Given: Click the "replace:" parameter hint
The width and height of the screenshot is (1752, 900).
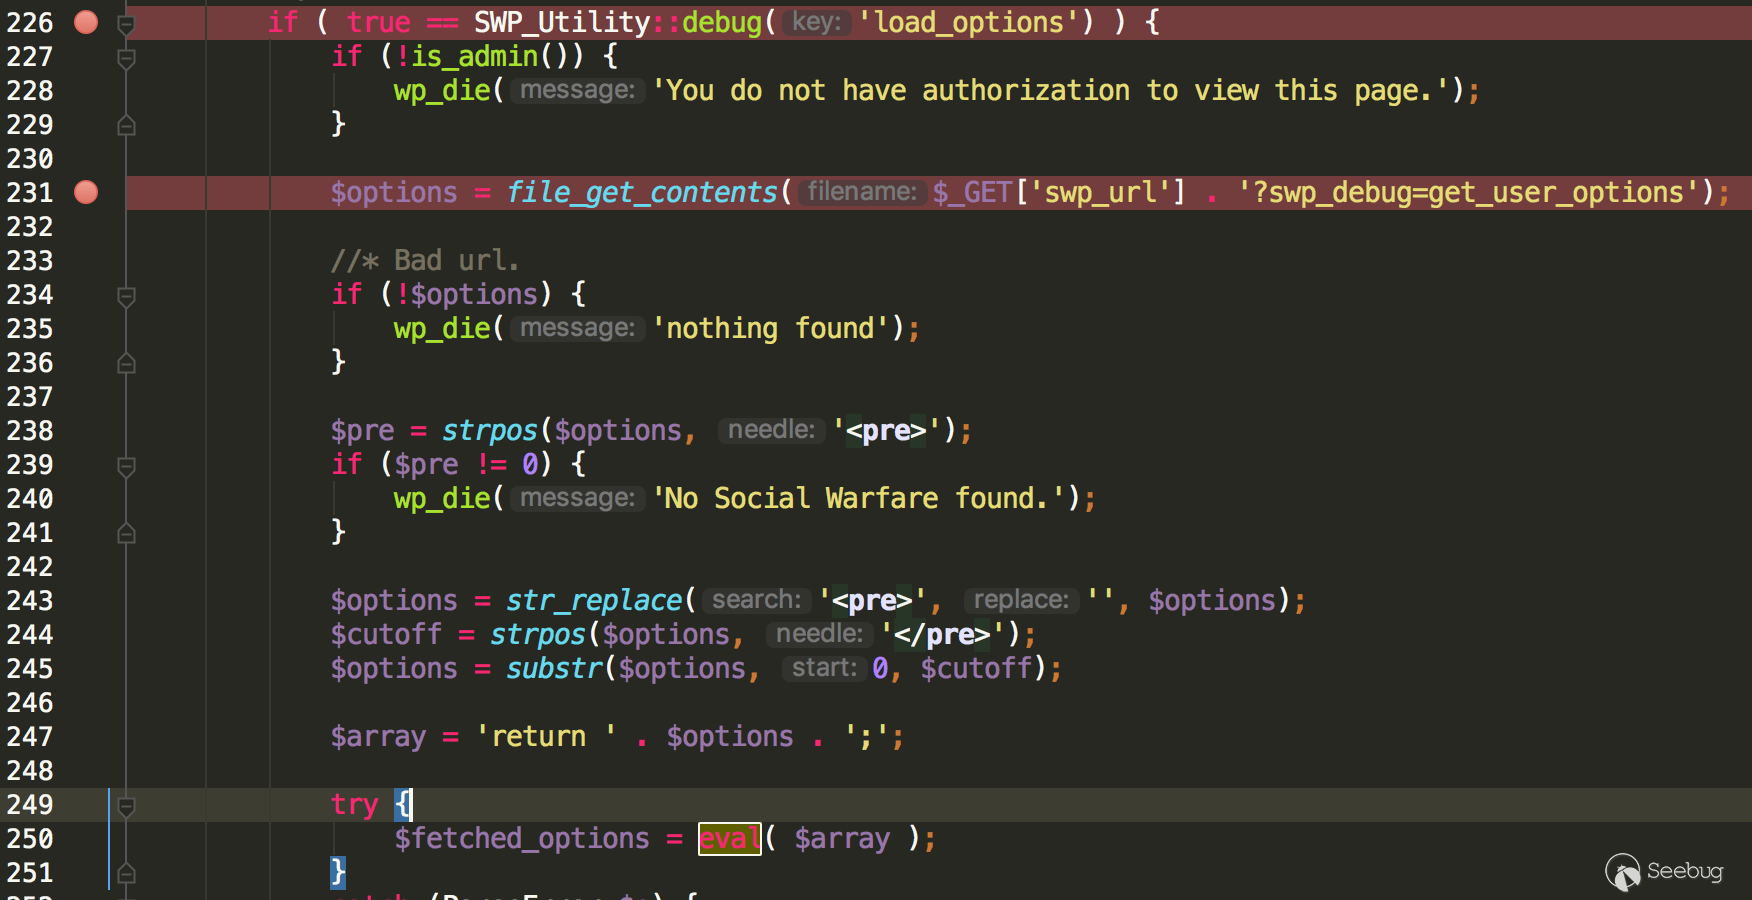Looking at the screenshot, I should [x=1021, y=600].
